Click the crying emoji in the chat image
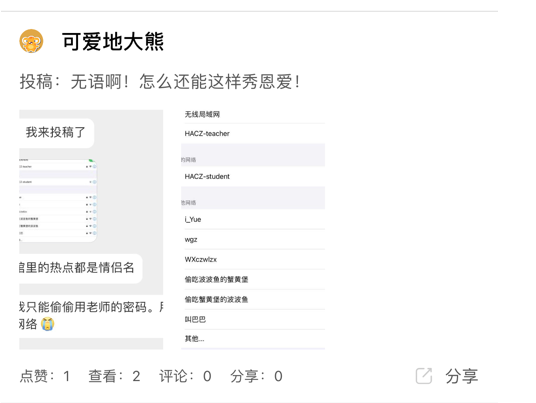This screenshot has width=536, height=403. pos(48,324)
